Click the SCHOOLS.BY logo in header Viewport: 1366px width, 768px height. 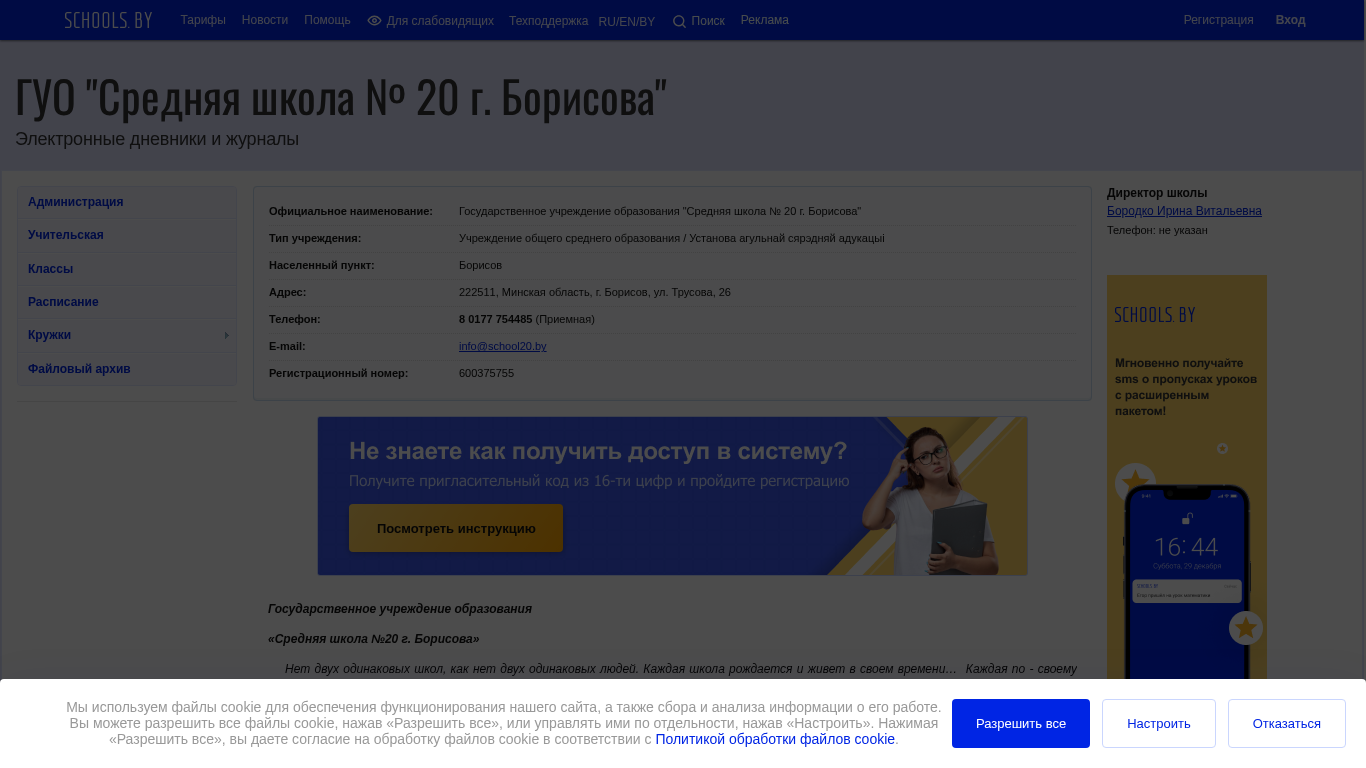pos(108,20)
